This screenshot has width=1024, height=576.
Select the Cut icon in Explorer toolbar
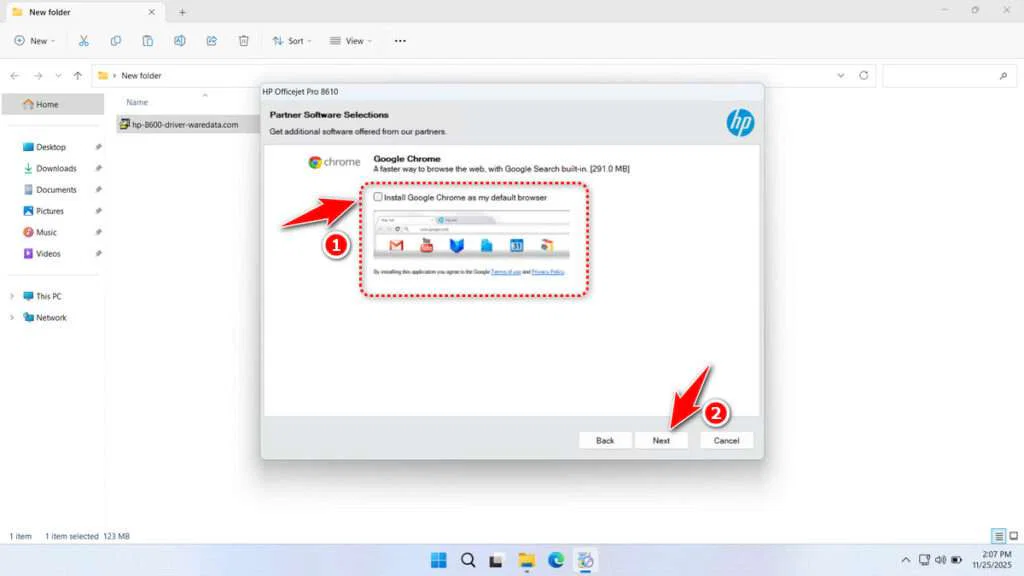click(84, 41)
